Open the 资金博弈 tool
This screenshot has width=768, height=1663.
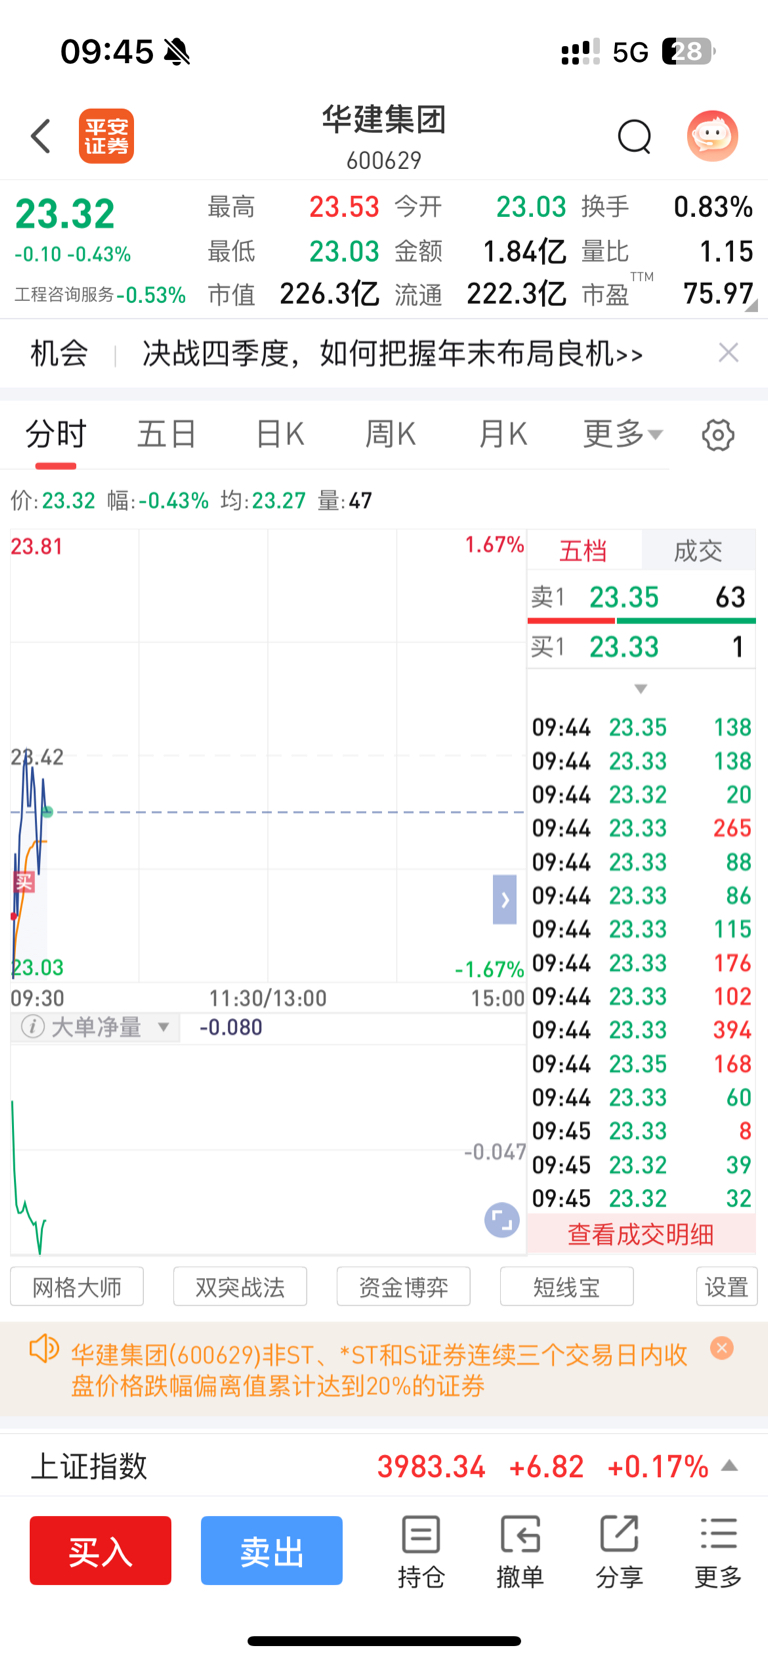click(403, 1286)
